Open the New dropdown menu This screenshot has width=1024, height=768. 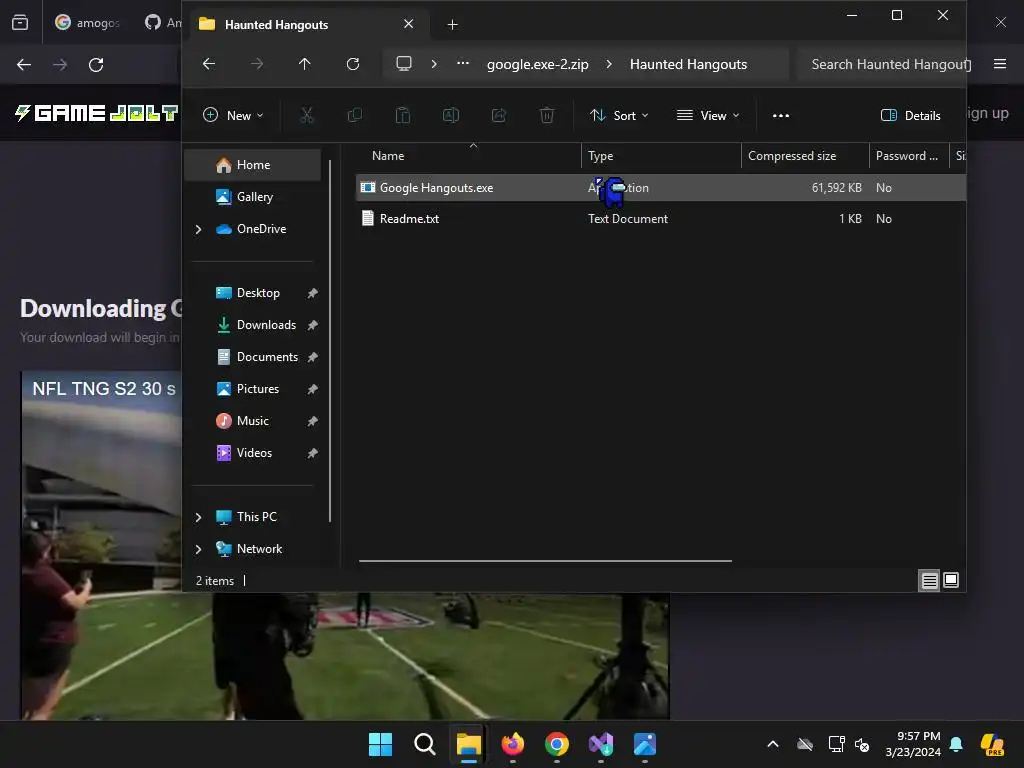point(232,116)
